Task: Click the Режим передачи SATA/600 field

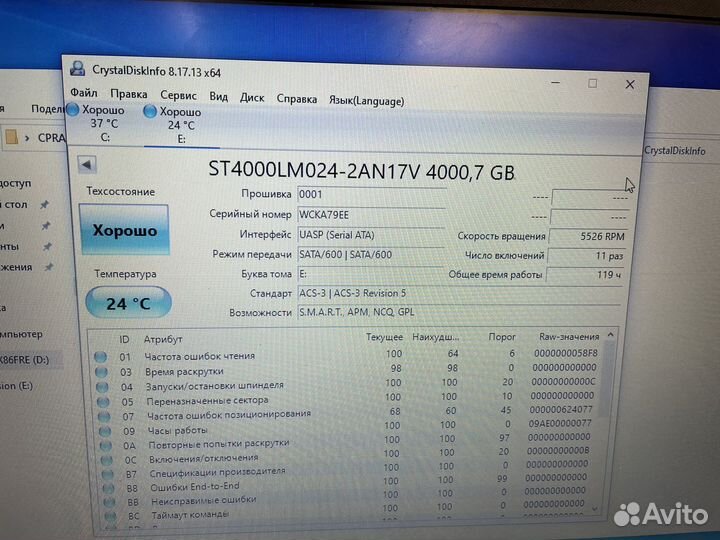Action: coord(371,254)
